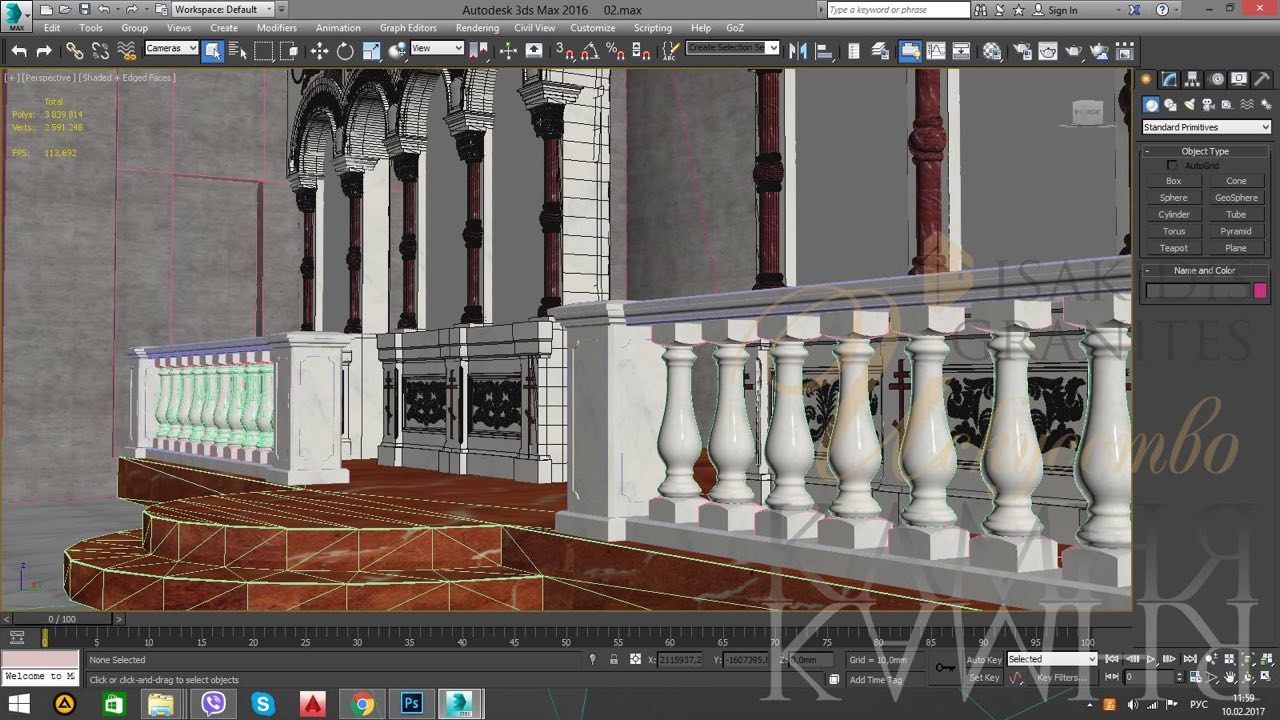The height and width of the screenshot is (720, 1280).
Task: Open the 3ds Max application menu
Action: click(17, 16)
